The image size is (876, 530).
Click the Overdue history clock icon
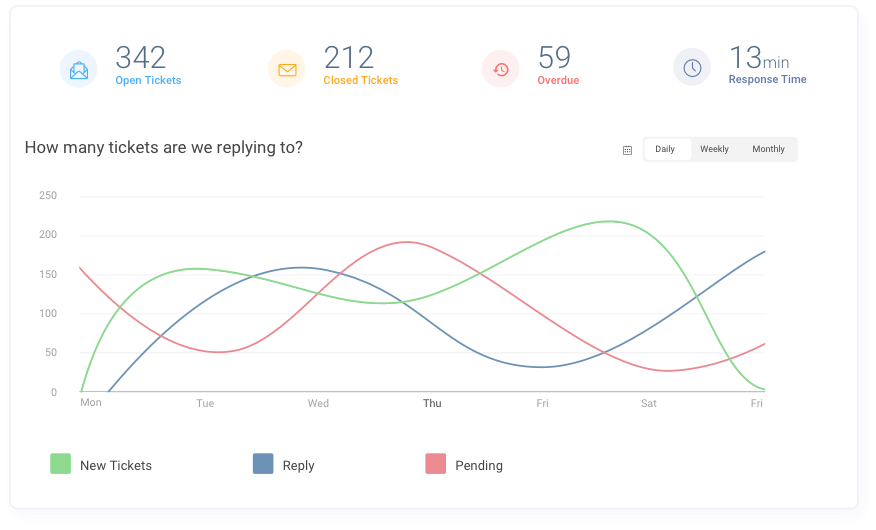(x=501, y=70)
